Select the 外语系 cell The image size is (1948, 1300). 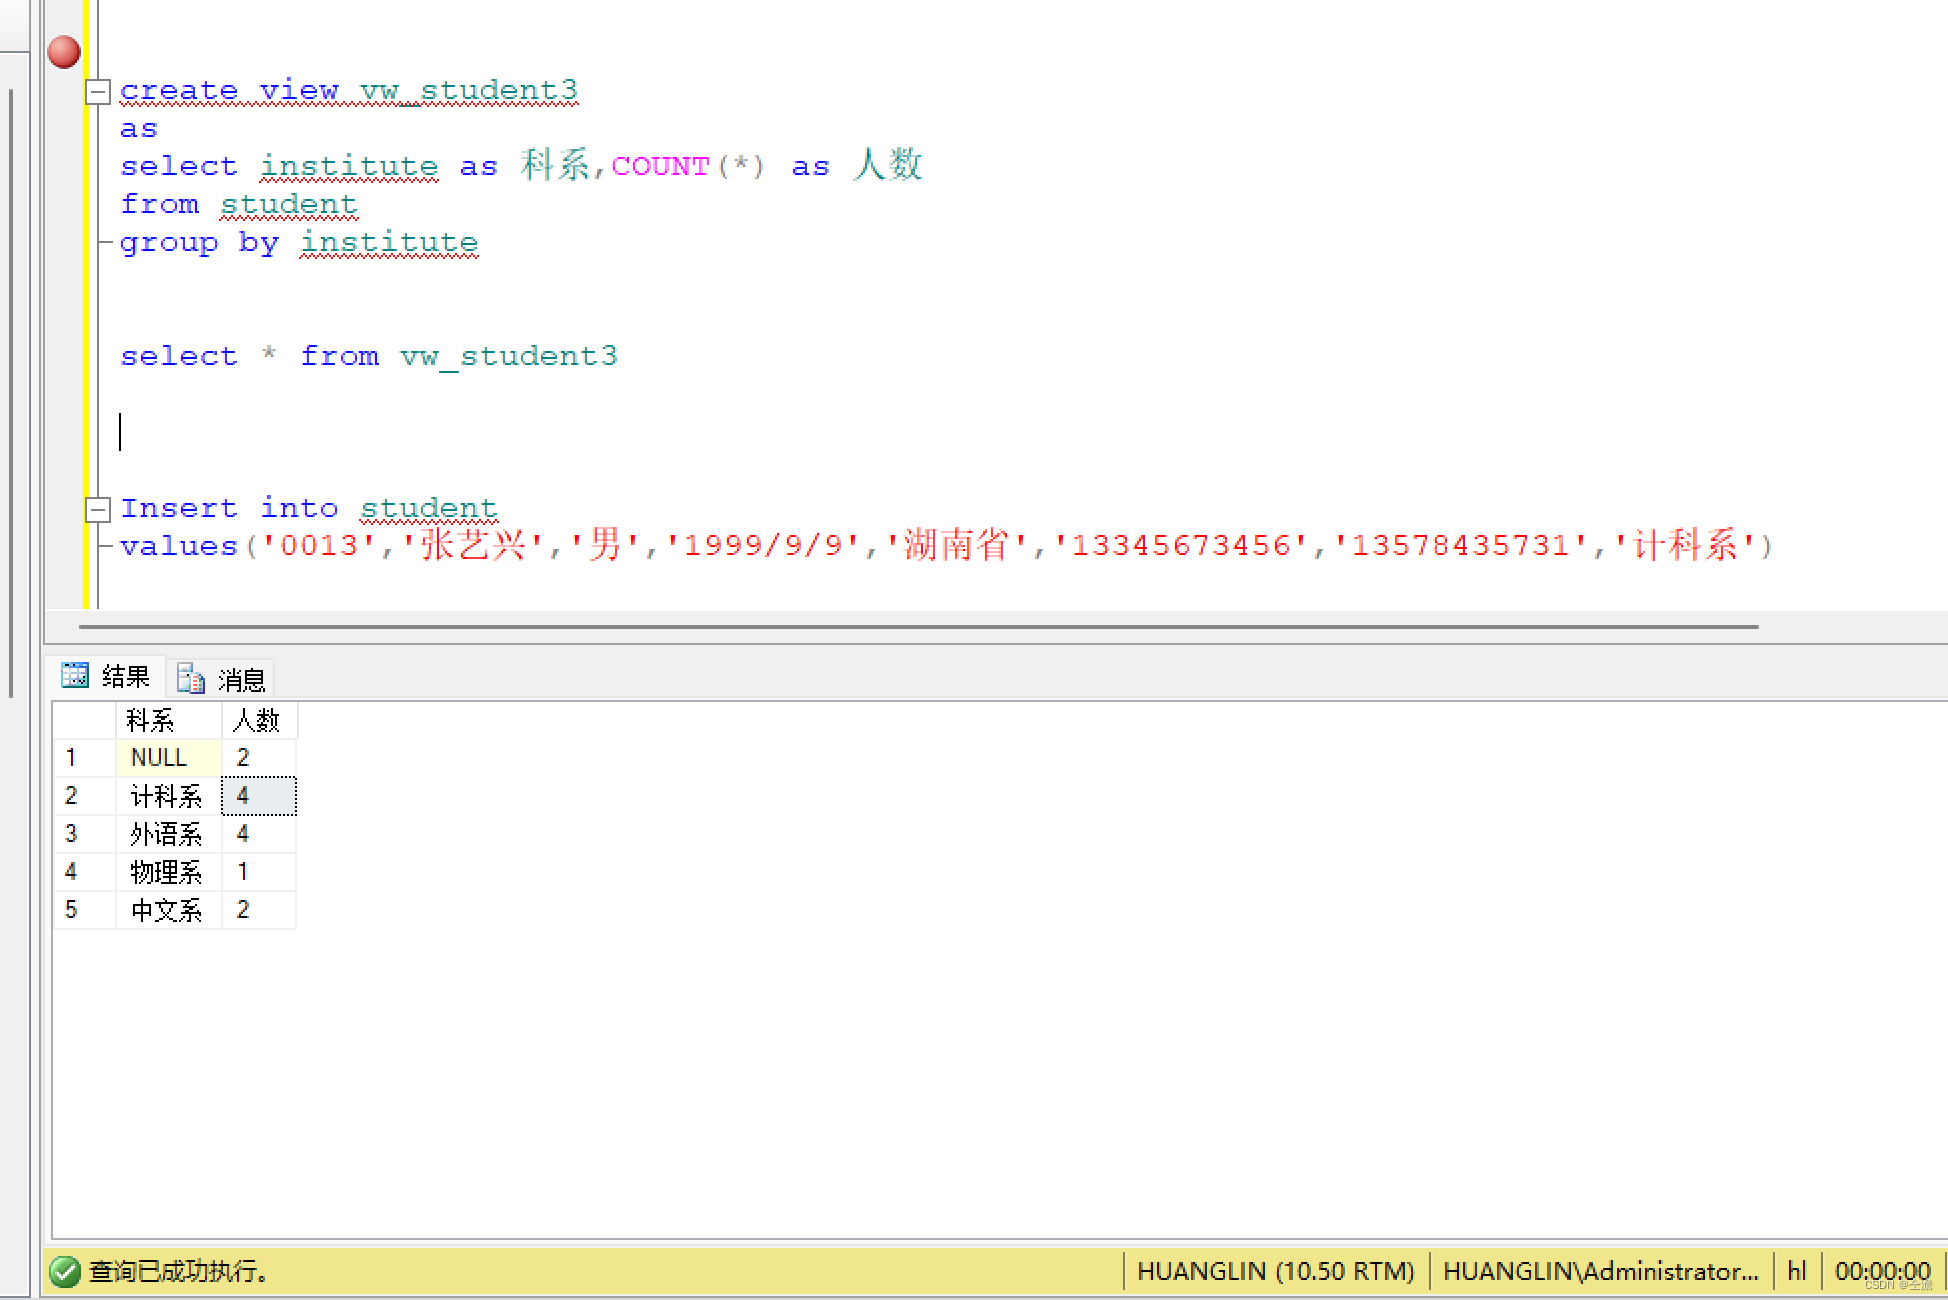[168, 834]
